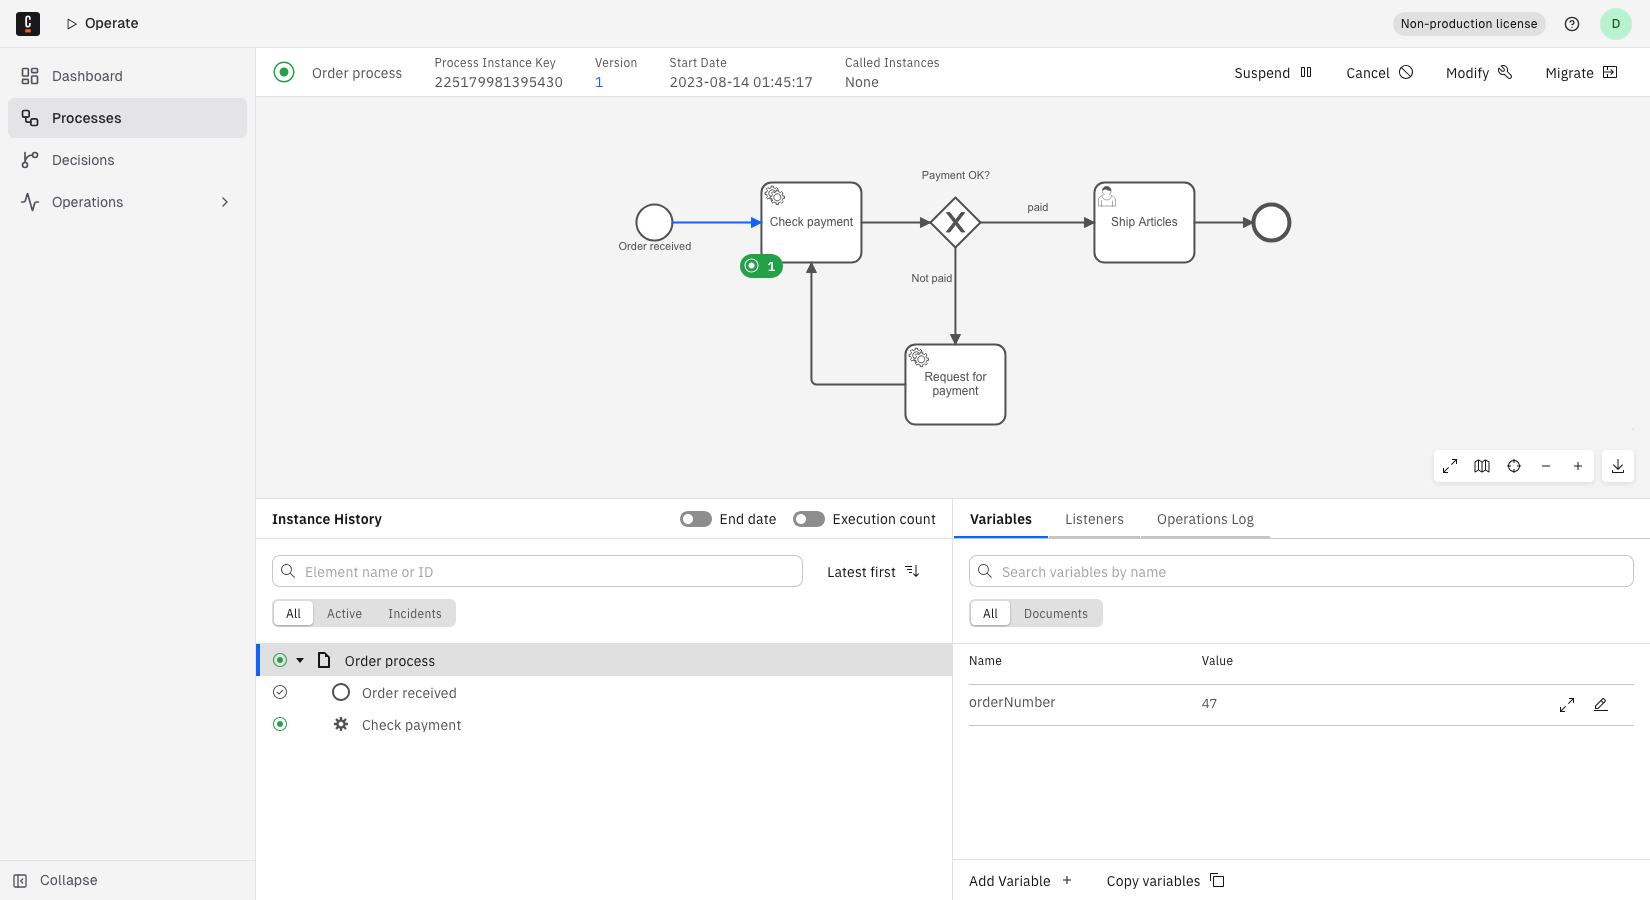This screenshot has height=900, width=1650.
Task: Switch to the Listeners tab
Action: (1094, 519)
